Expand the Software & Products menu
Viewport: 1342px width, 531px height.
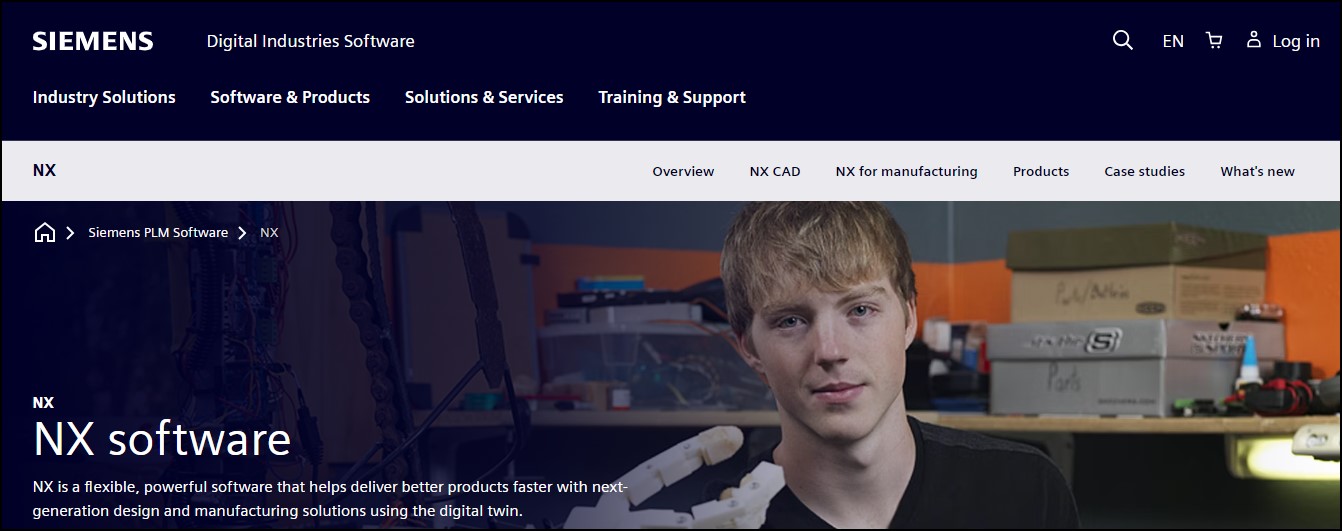[290, 97]
